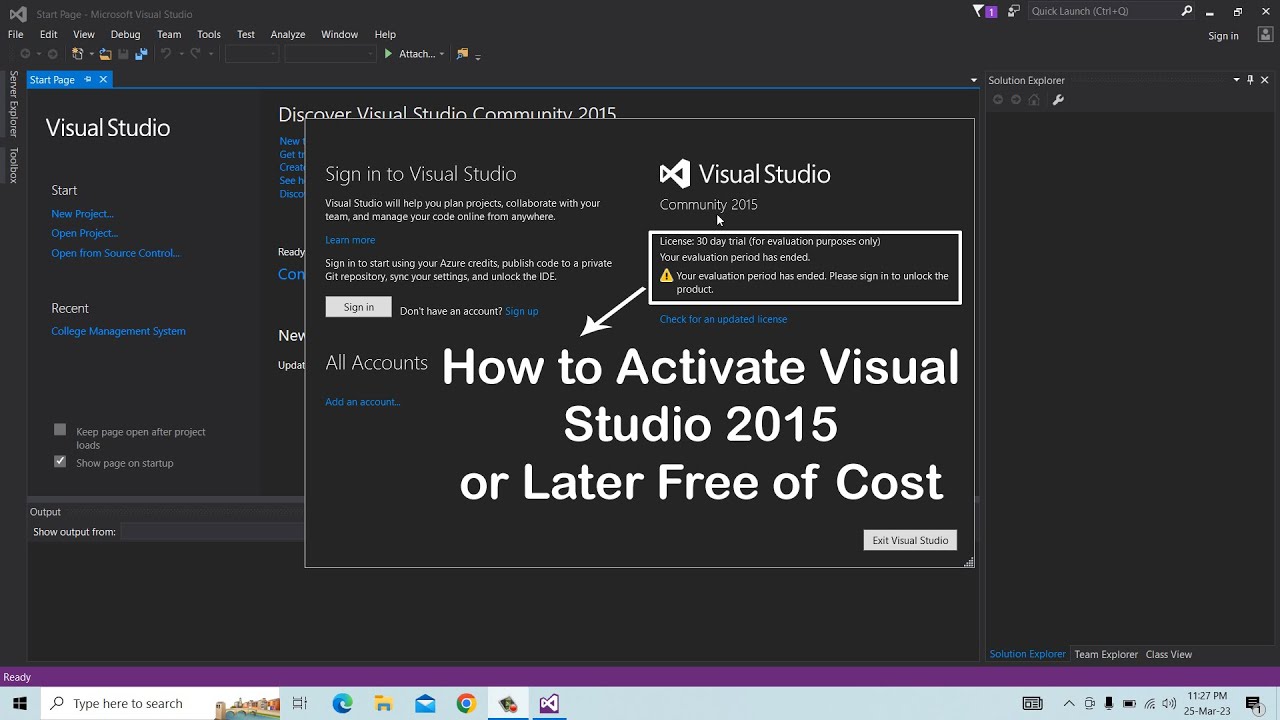Click Check for an updated license

pyautogui.click(x=723, y=319)
